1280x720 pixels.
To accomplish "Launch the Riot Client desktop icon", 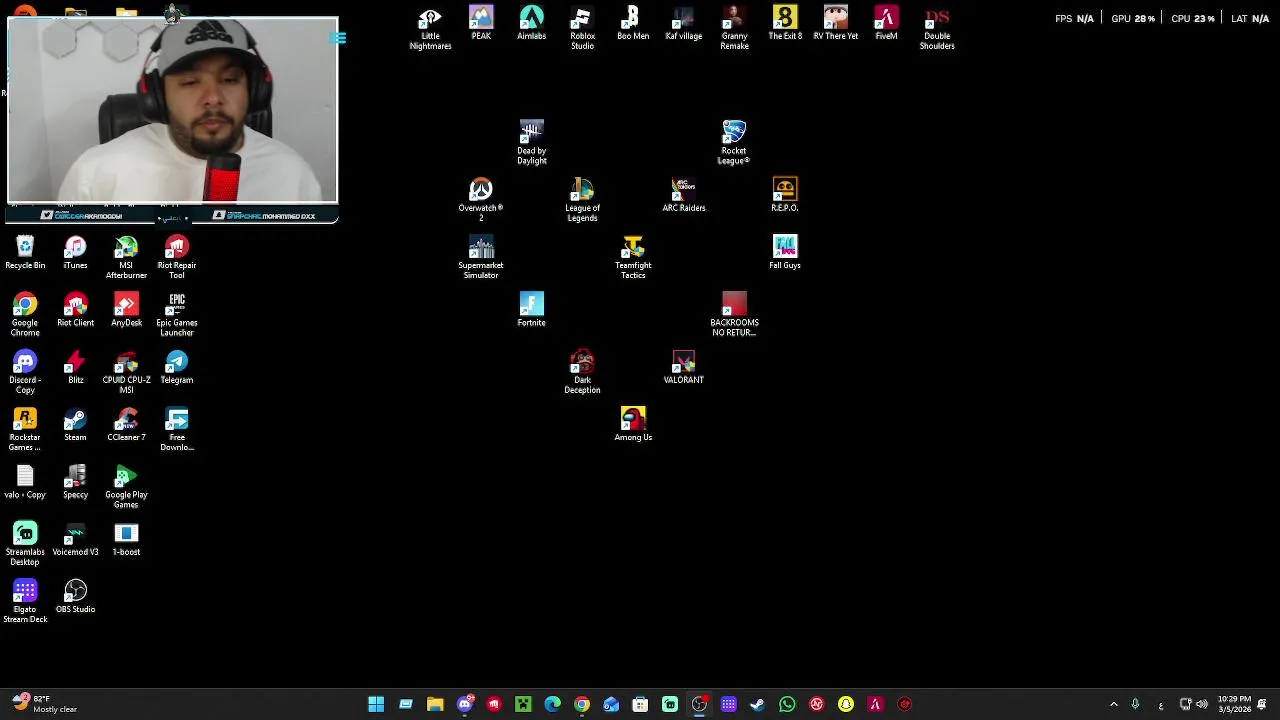I will pyautogui.click(x=75, y=311).
